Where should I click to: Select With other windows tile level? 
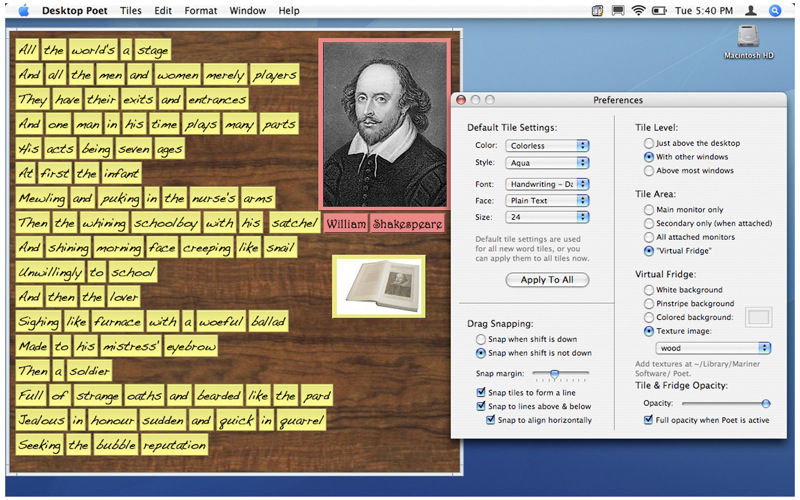(x=686, y=157)
